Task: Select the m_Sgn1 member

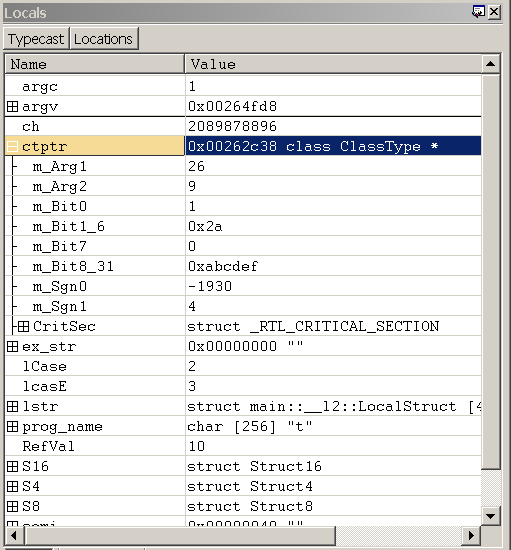Action: pyautogui.click(x=60, y=307)
